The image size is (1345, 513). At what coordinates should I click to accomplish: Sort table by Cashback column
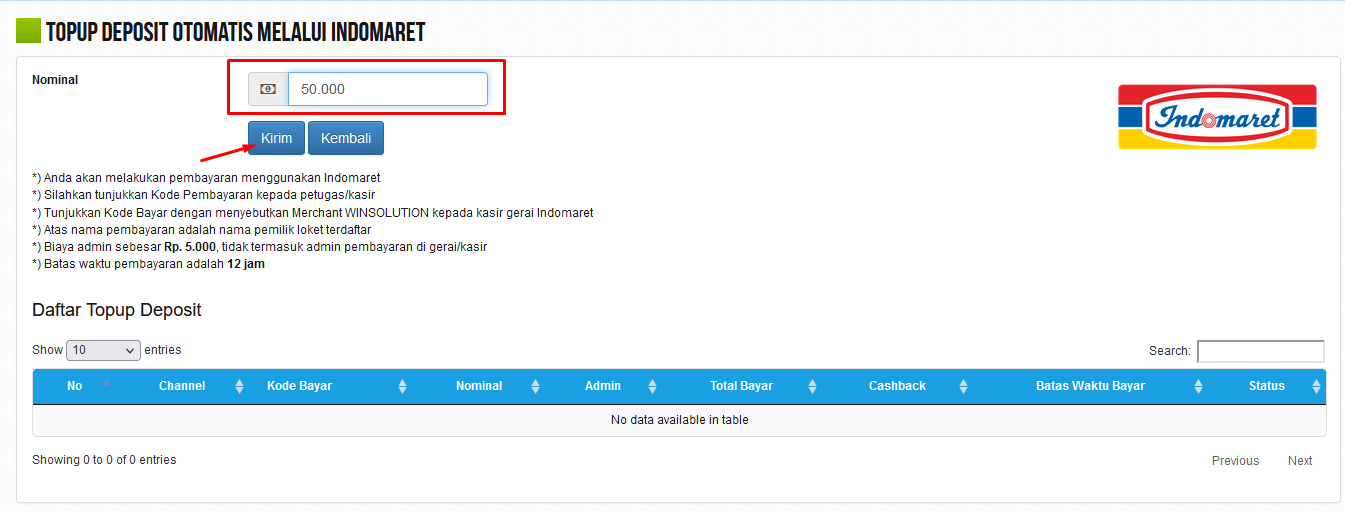(897, 386)
